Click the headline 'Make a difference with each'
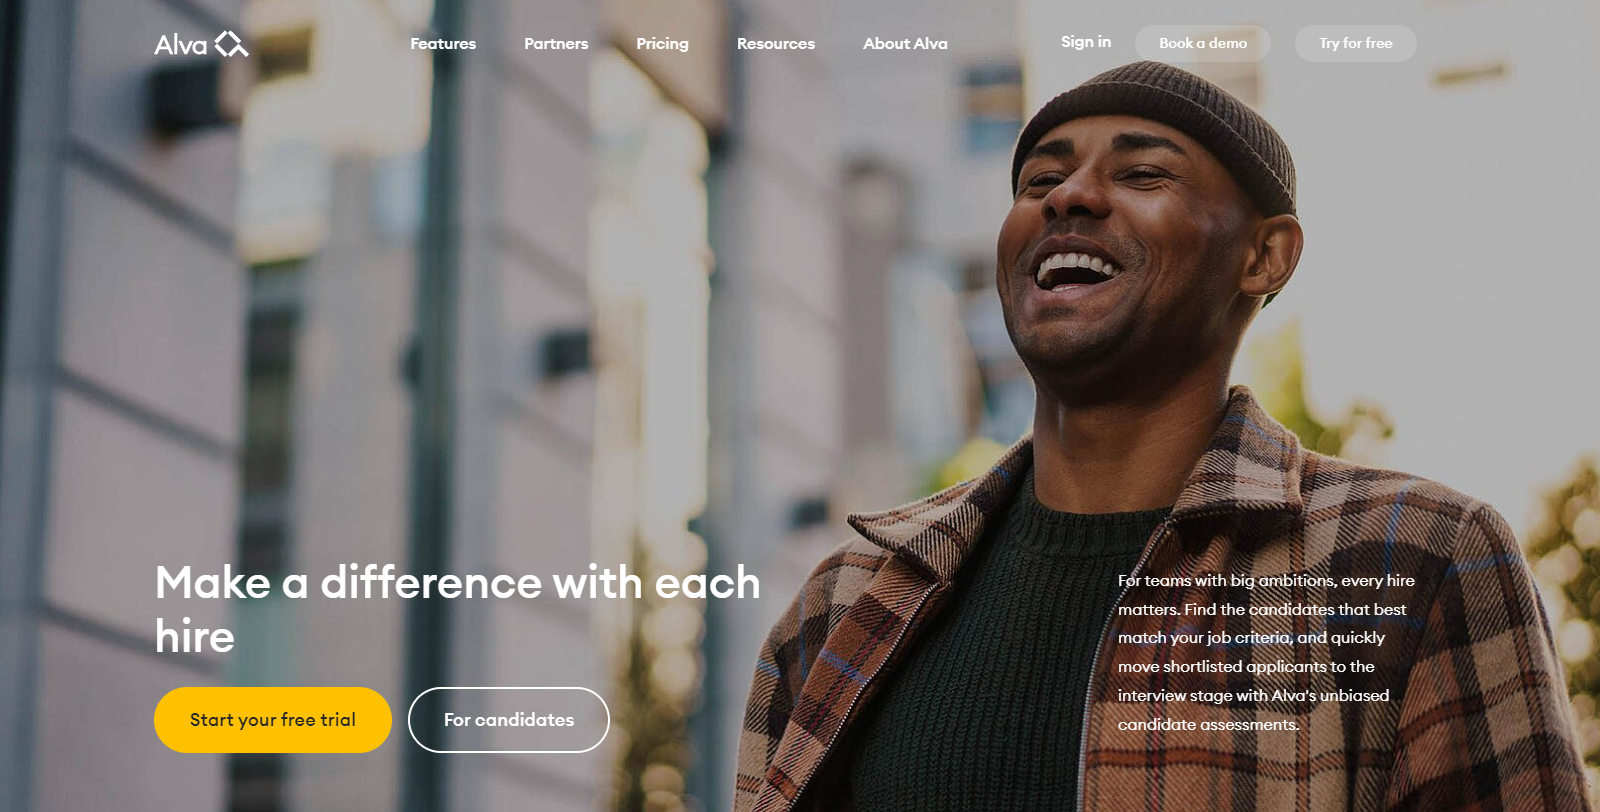This screenshot has height=812, width=1600. (458, 582)
